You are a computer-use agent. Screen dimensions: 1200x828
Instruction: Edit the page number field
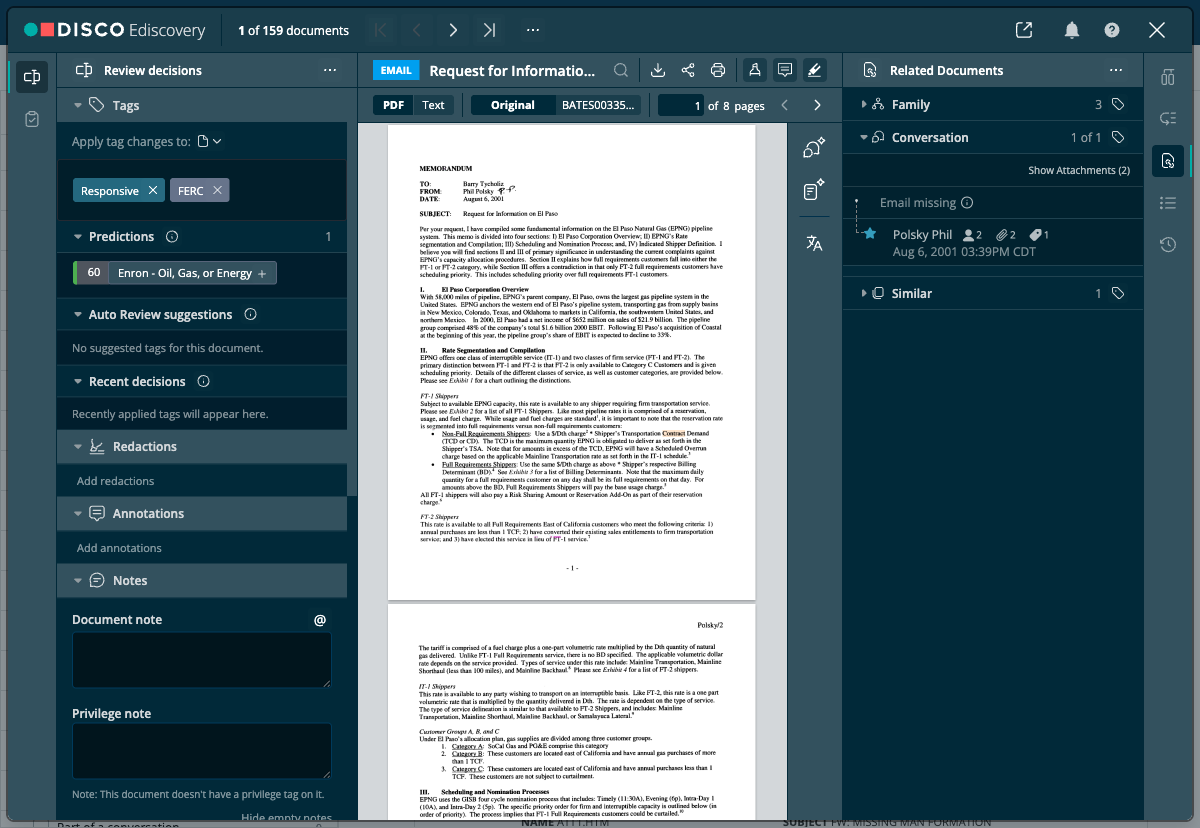[680, 105]
